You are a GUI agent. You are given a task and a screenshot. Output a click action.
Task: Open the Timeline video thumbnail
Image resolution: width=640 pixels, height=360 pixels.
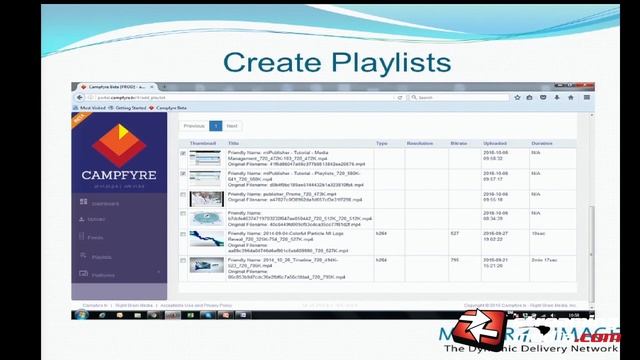[207, 265]
